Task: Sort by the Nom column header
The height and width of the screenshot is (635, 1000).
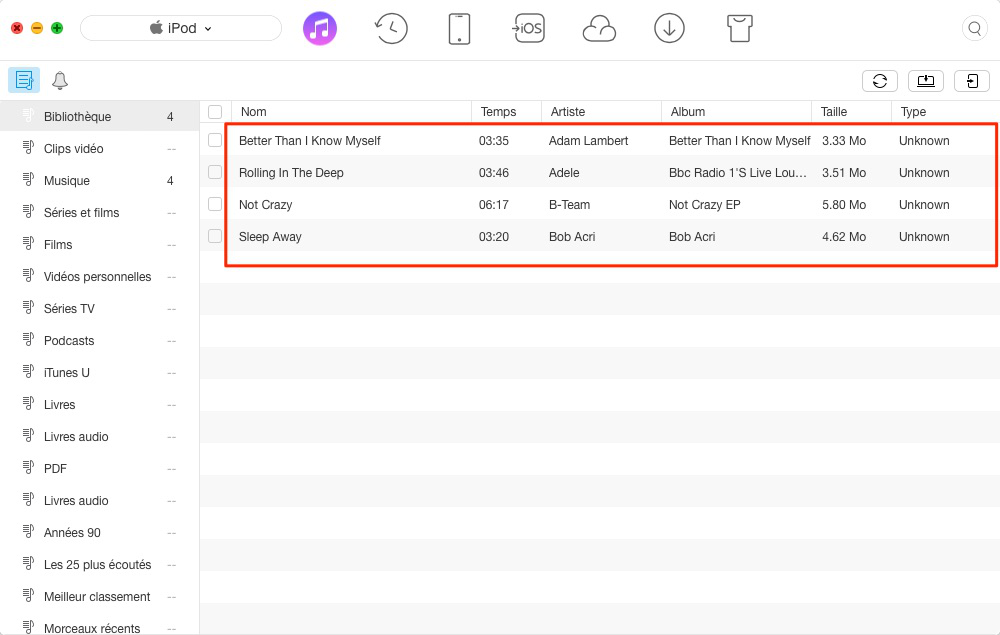Action: tap(351, 112)
